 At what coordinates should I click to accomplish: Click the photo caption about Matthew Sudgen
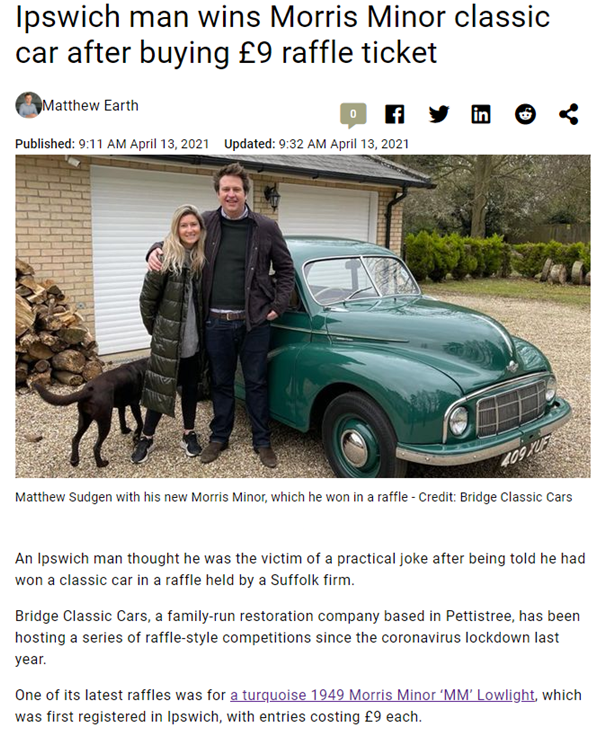[x=293, y=497]
